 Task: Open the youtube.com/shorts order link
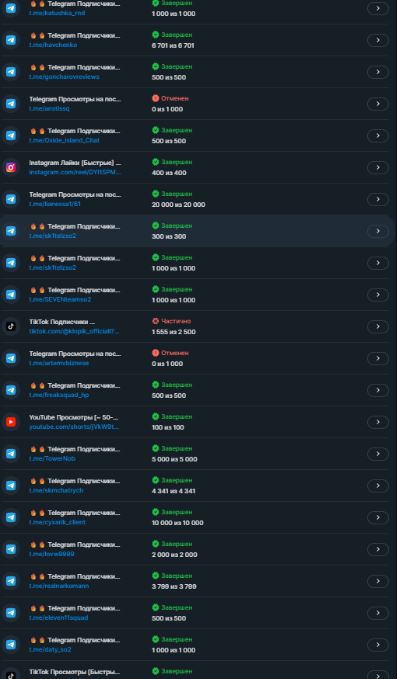74,427
